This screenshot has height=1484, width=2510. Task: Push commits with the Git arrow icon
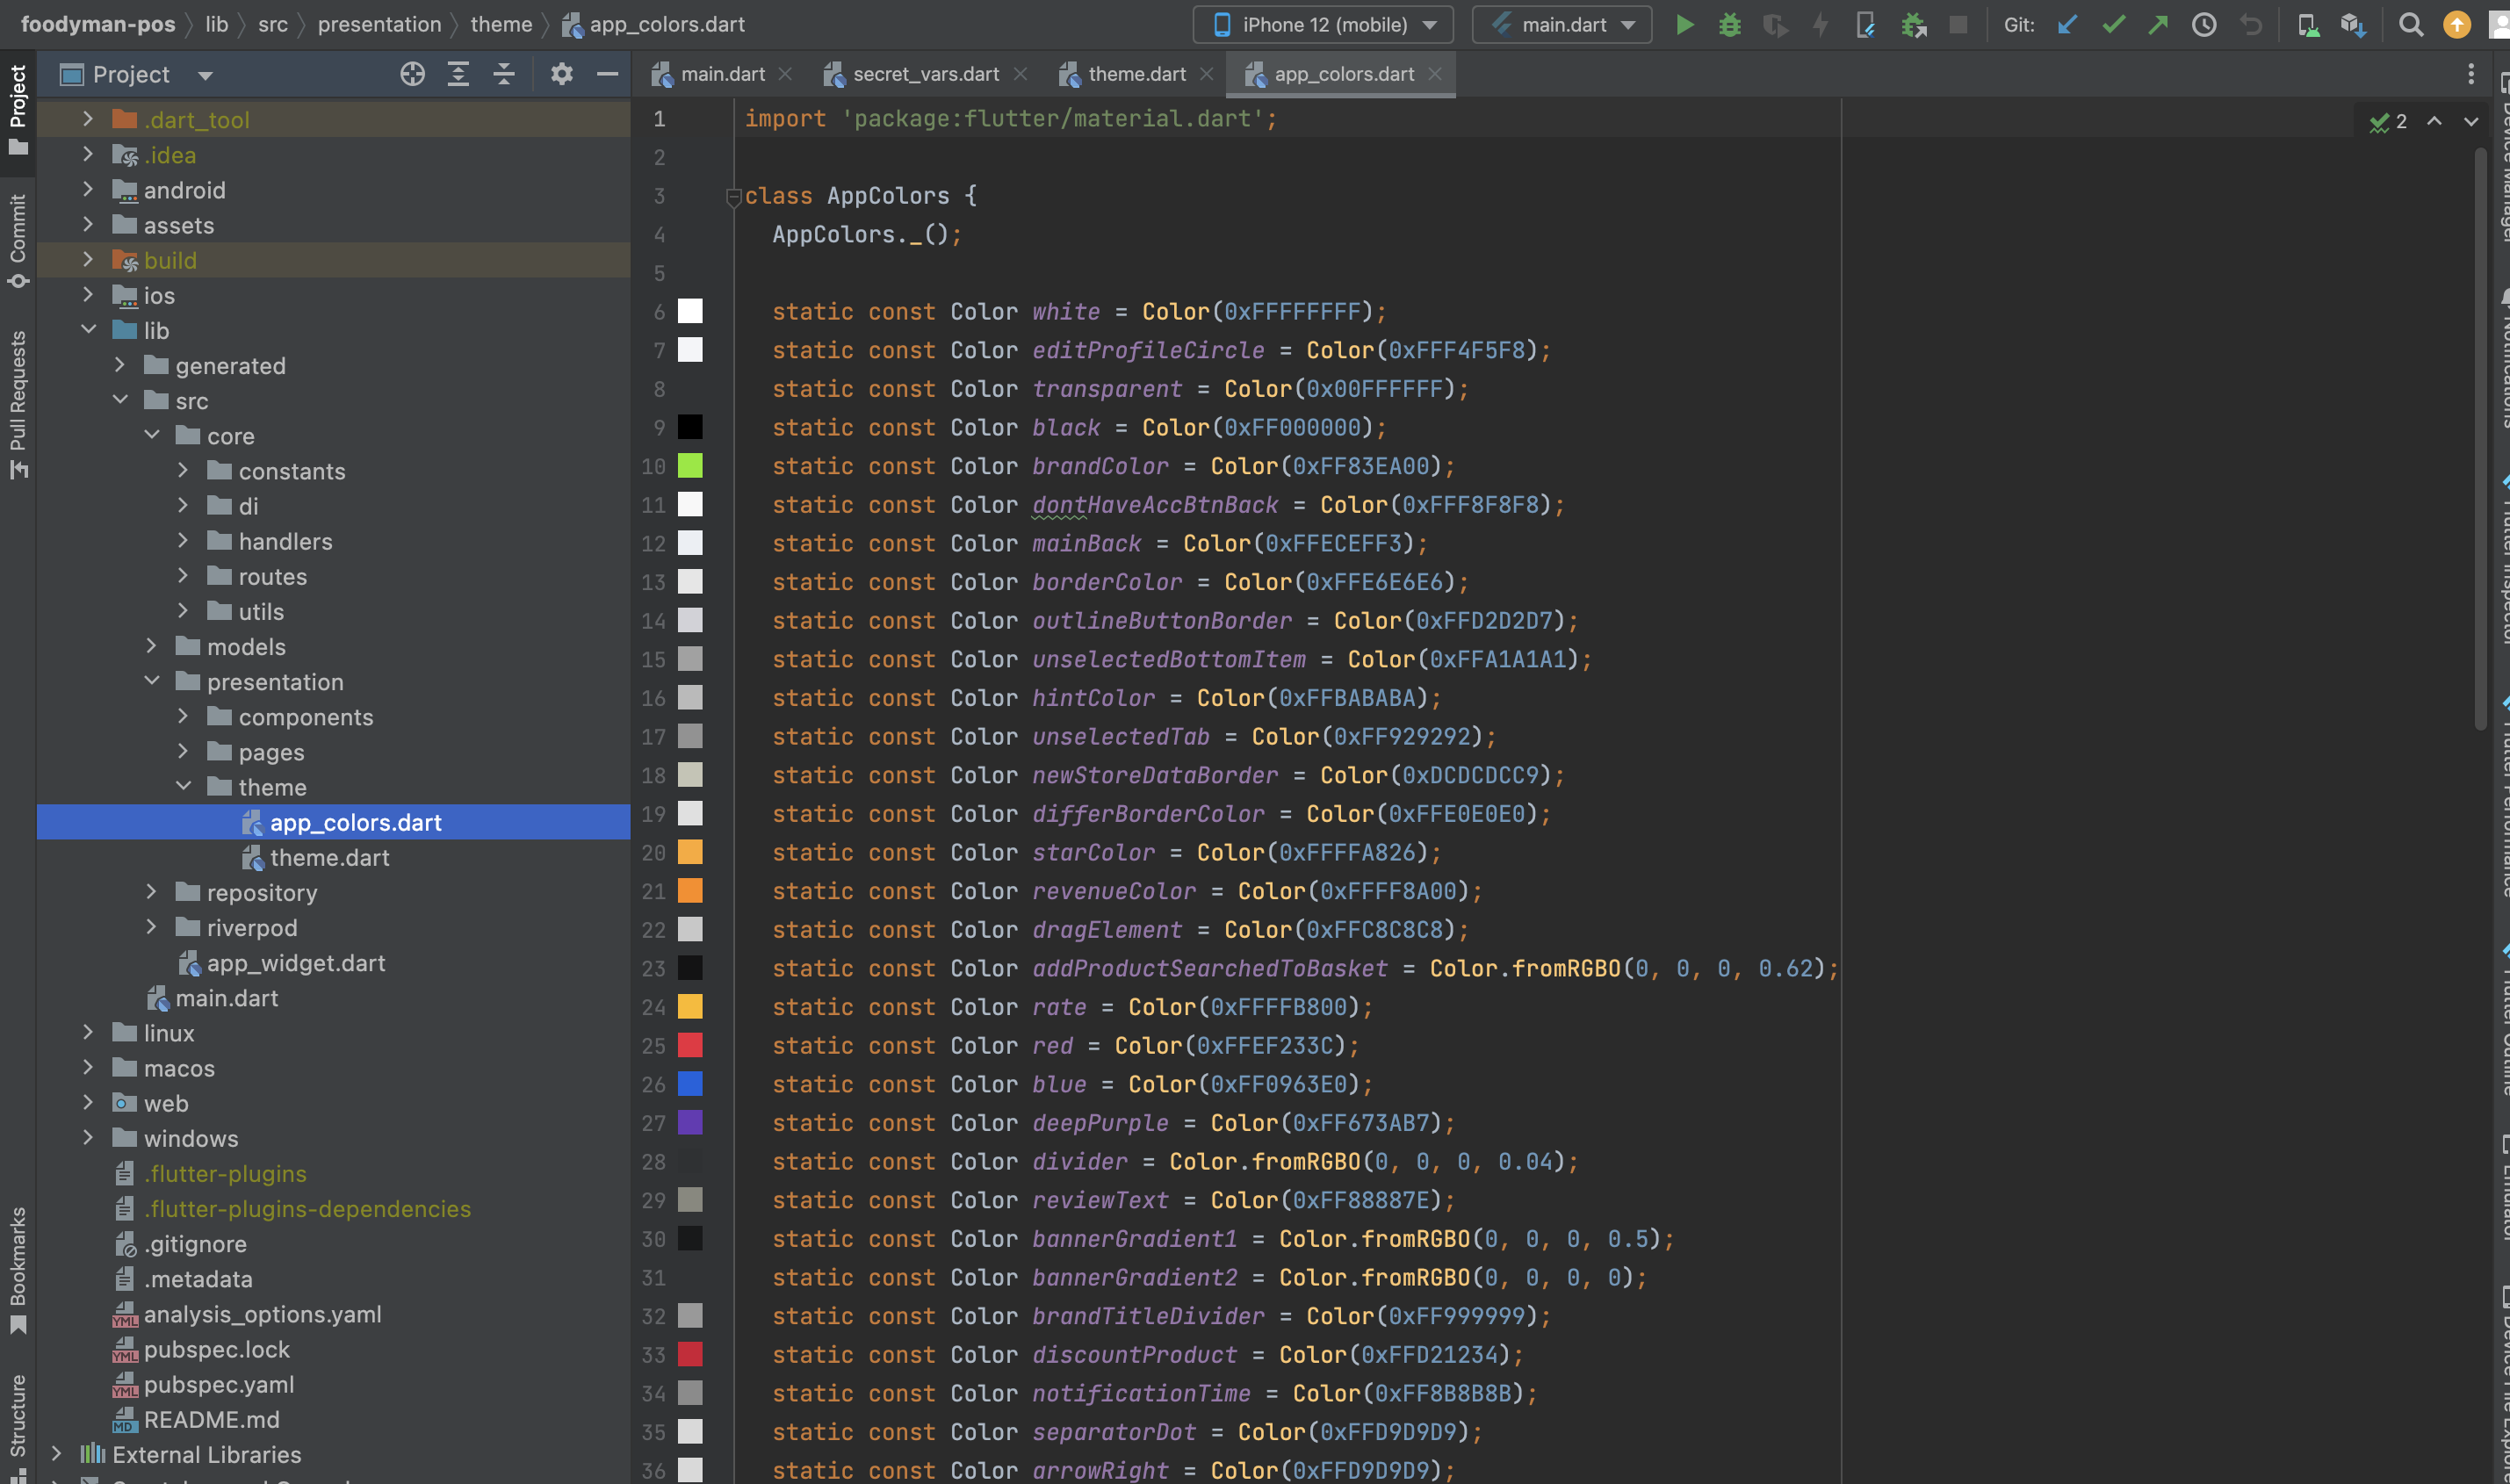(x=2158, y=25)
